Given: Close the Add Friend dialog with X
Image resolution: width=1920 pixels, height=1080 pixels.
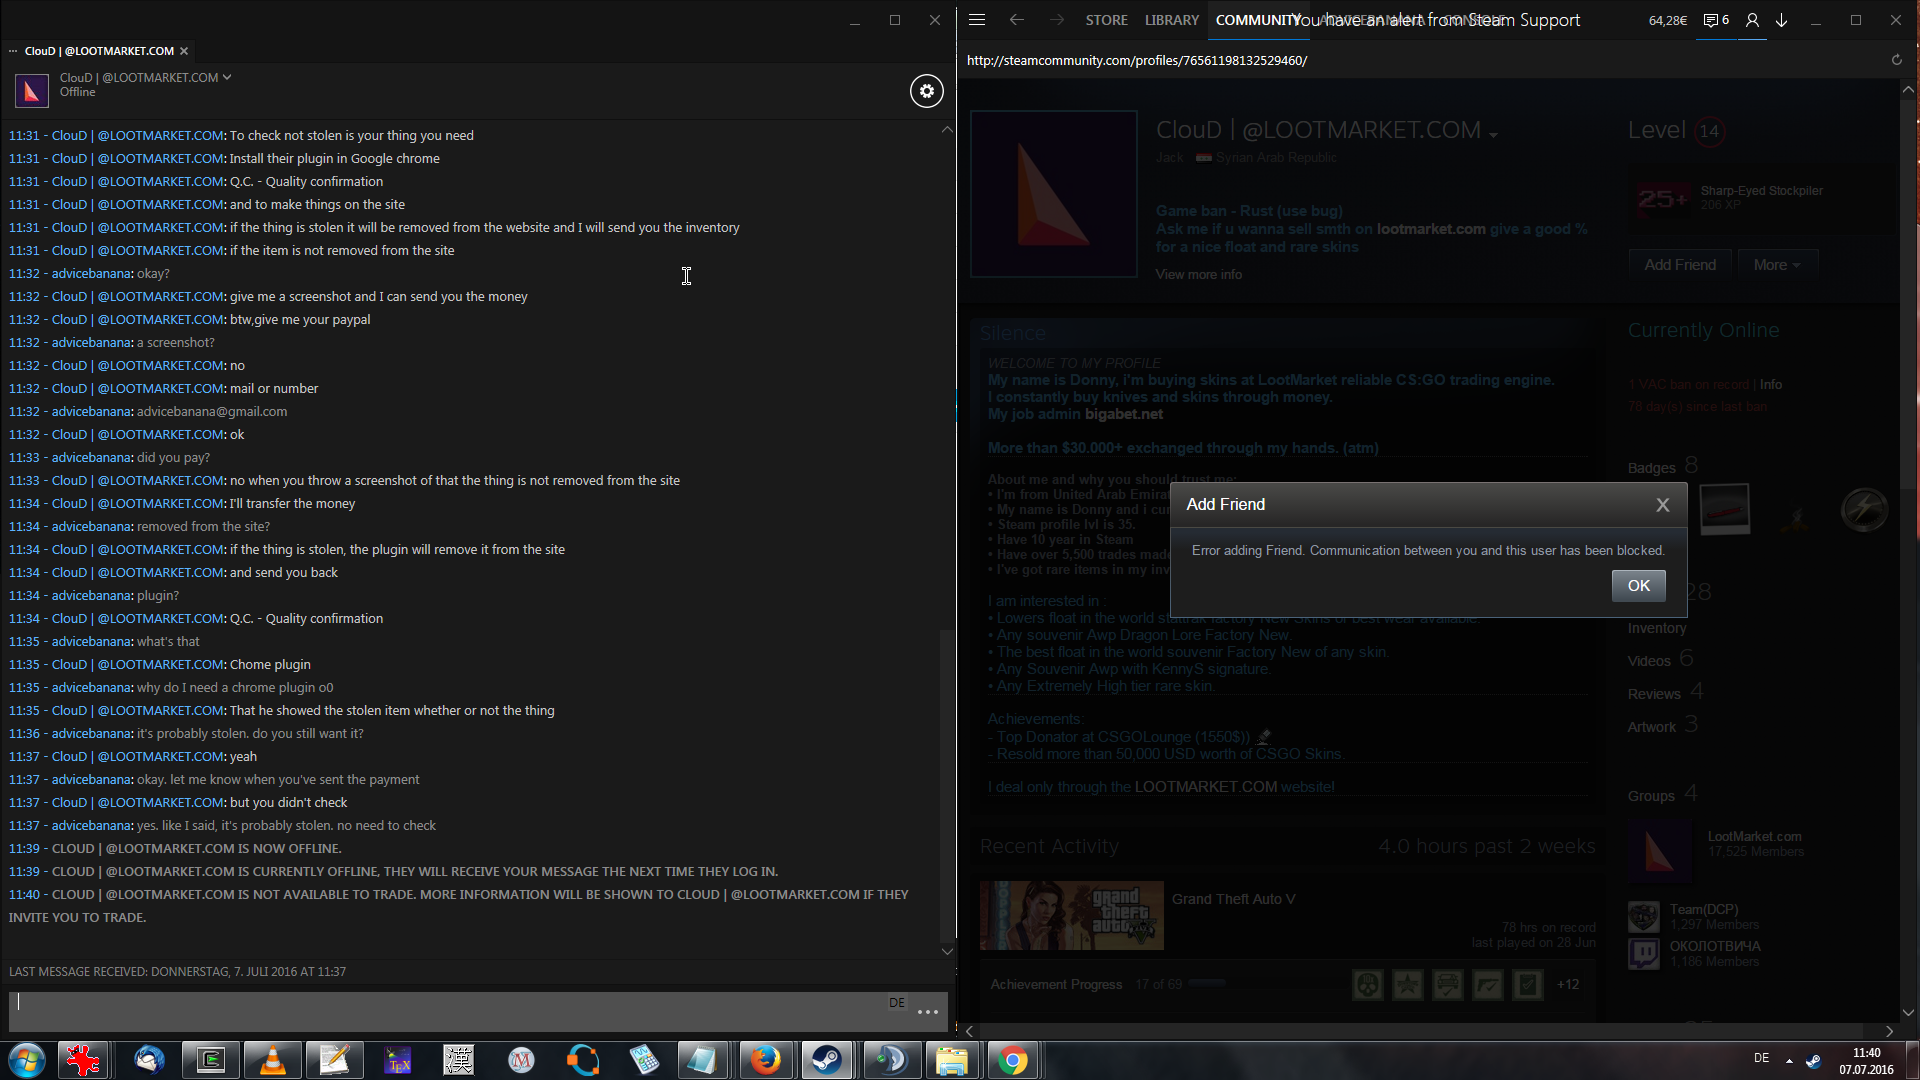Looking at the screenshot, I should coord(1662,505).
